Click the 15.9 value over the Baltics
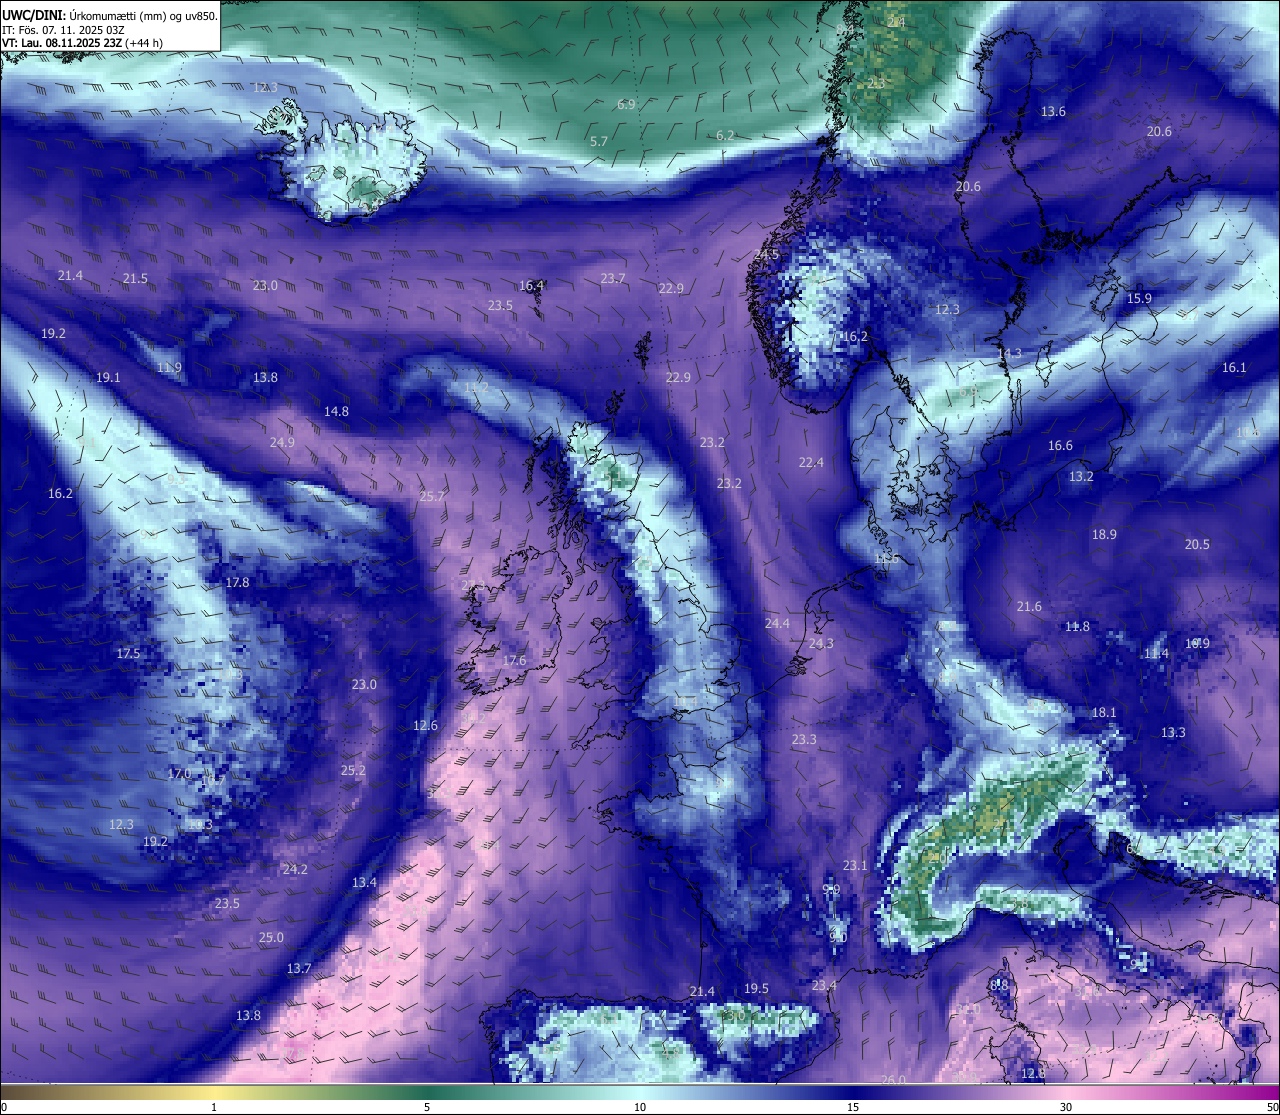The width and height of the screenshot is (1280, 1115). [x=1139, y=298]
